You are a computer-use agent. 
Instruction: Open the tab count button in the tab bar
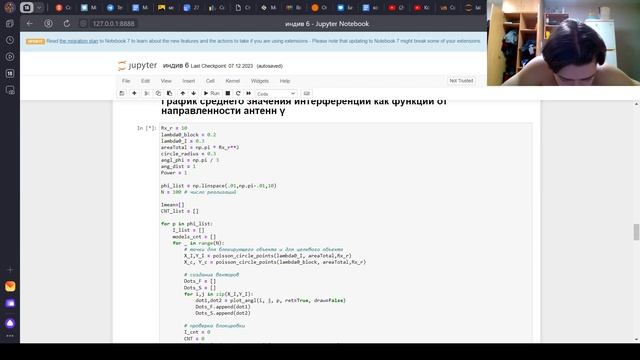coord(27,7)
